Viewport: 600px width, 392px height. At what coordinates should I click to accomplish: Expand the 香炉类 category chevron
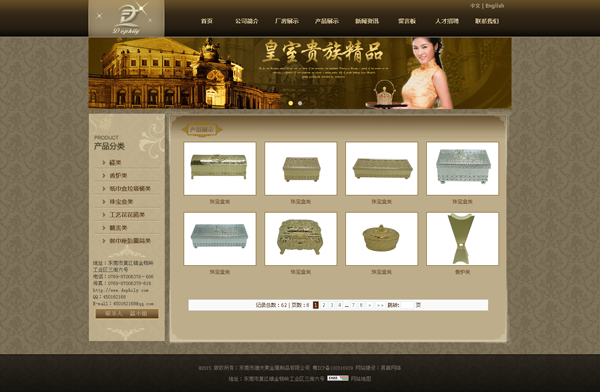pyautogui.click(x=104, y=175)
